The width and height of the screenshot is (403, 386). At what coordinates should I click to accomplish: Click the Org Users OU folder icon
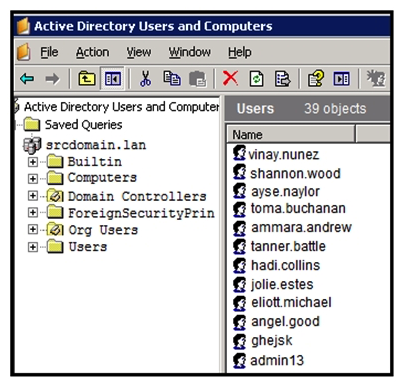click(x=55, y=229)
